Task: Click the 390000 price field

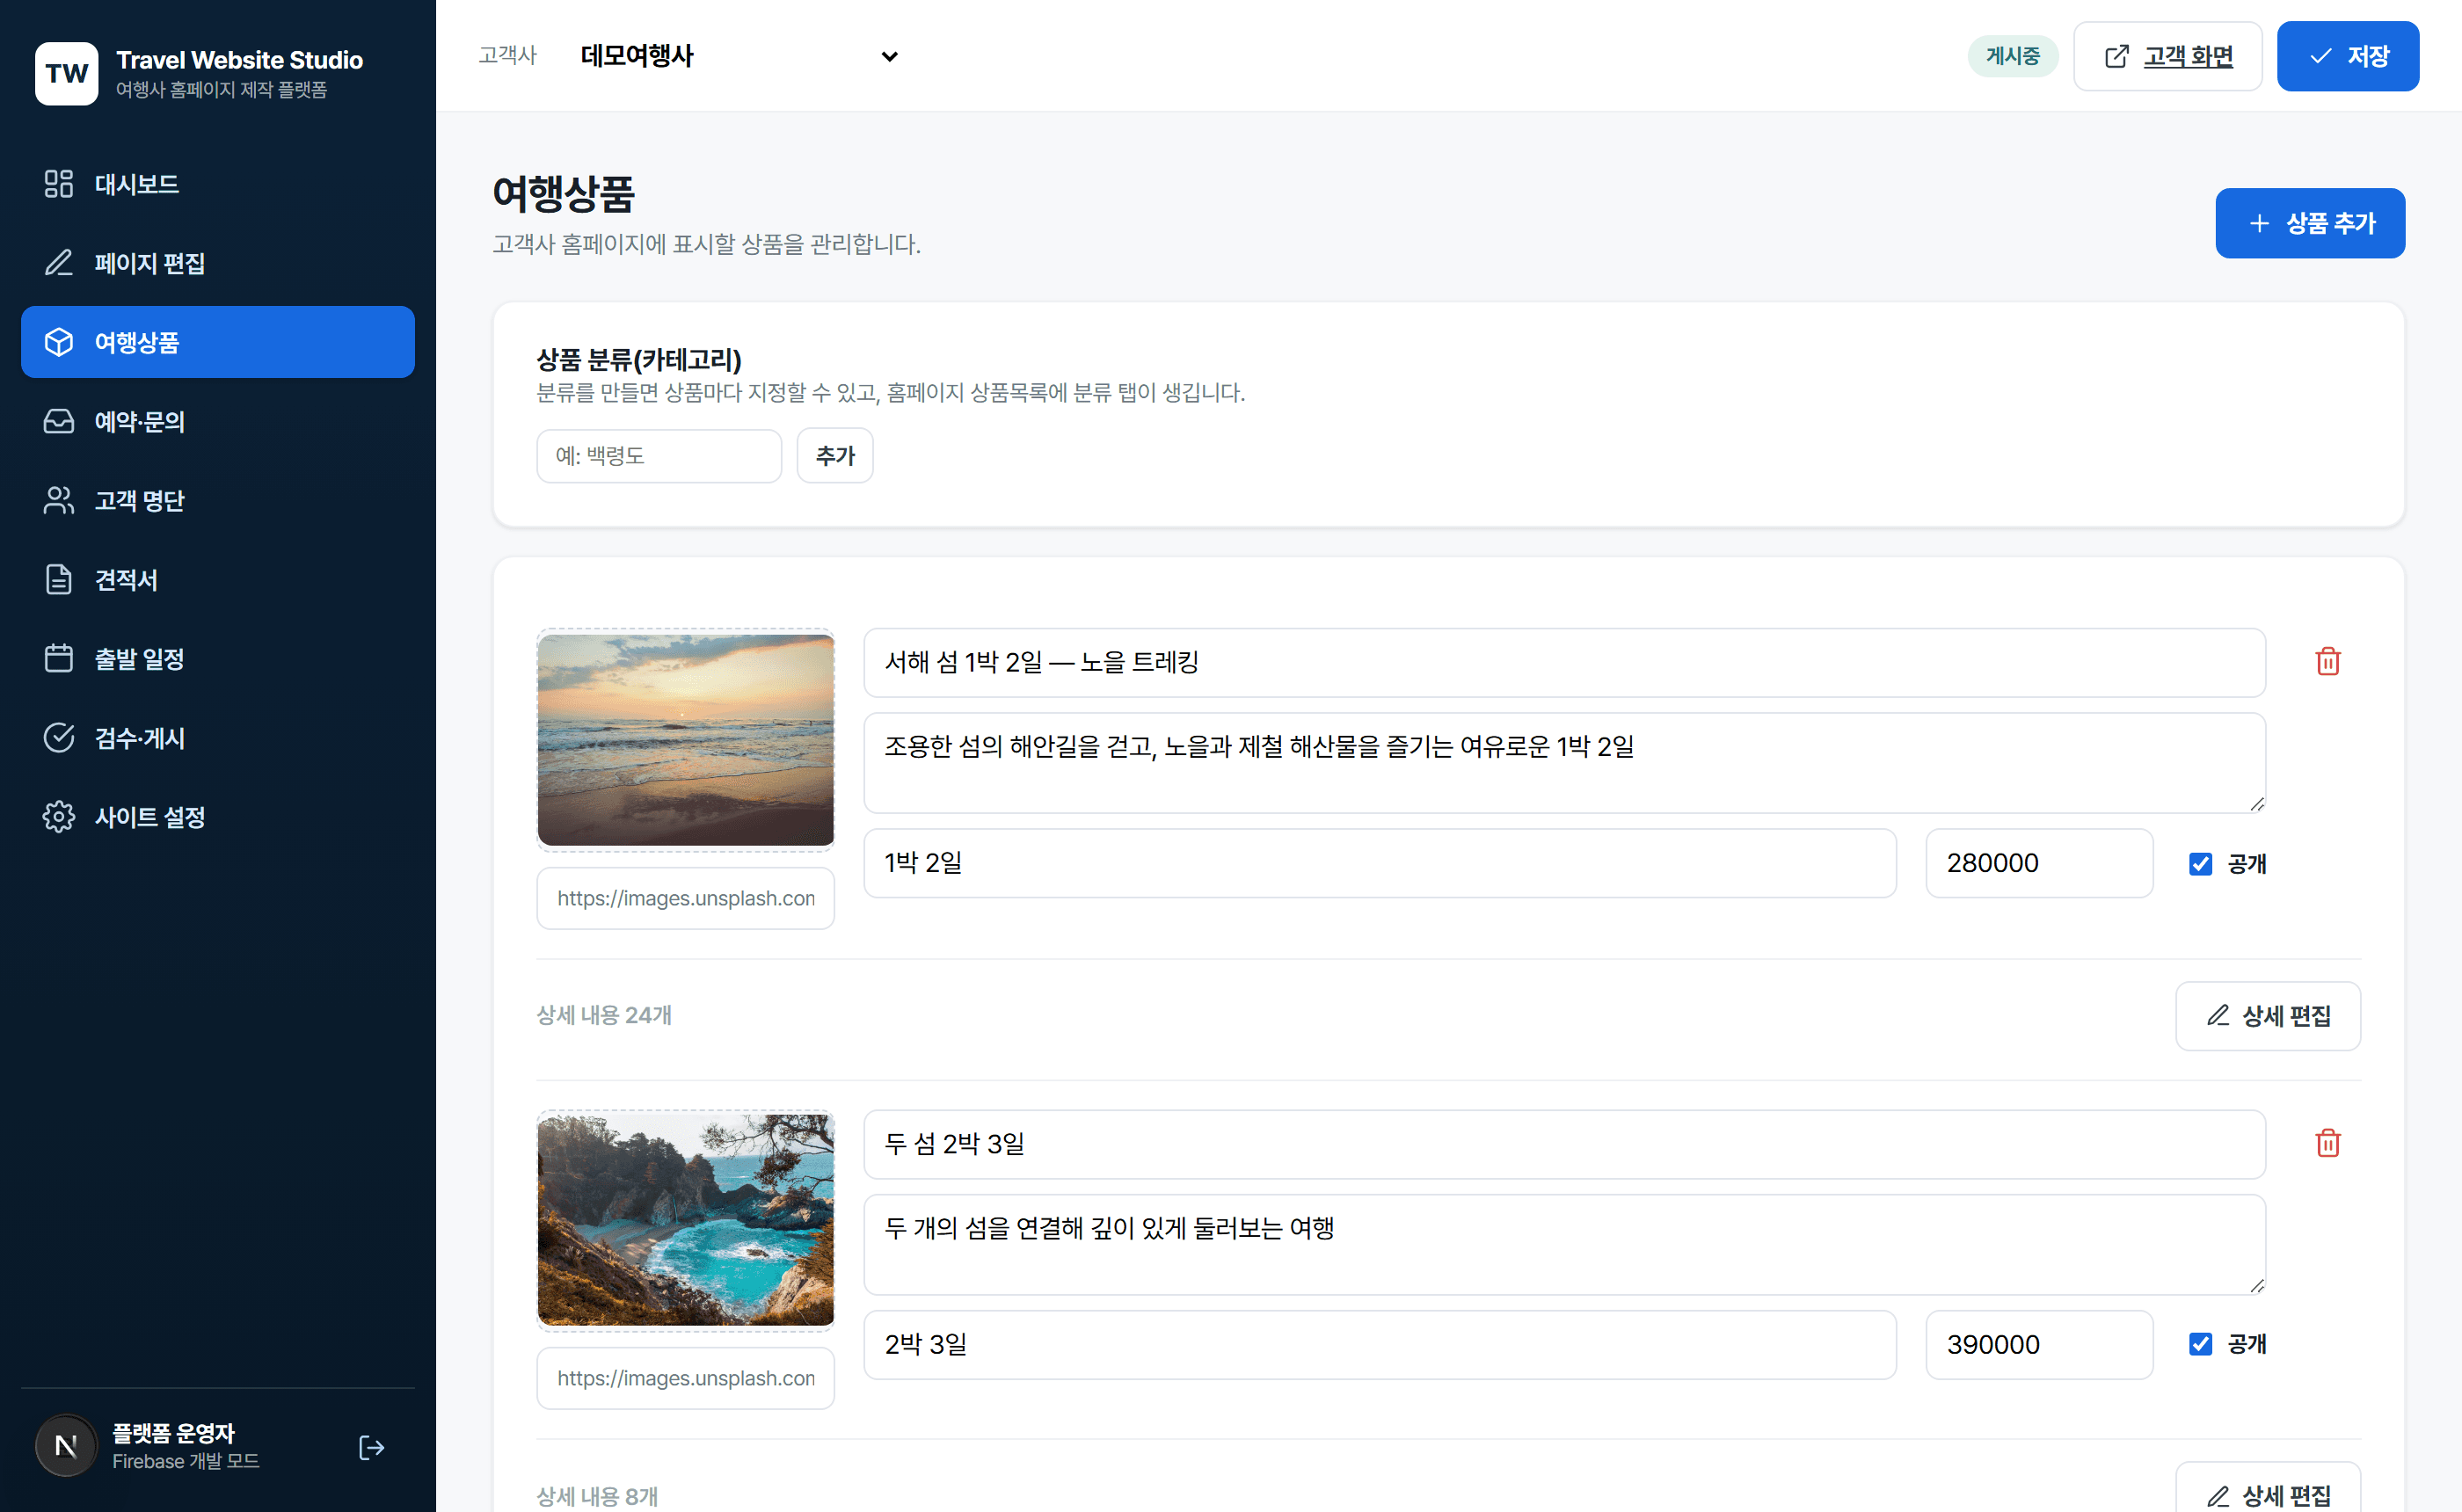Action: 2039,1344
